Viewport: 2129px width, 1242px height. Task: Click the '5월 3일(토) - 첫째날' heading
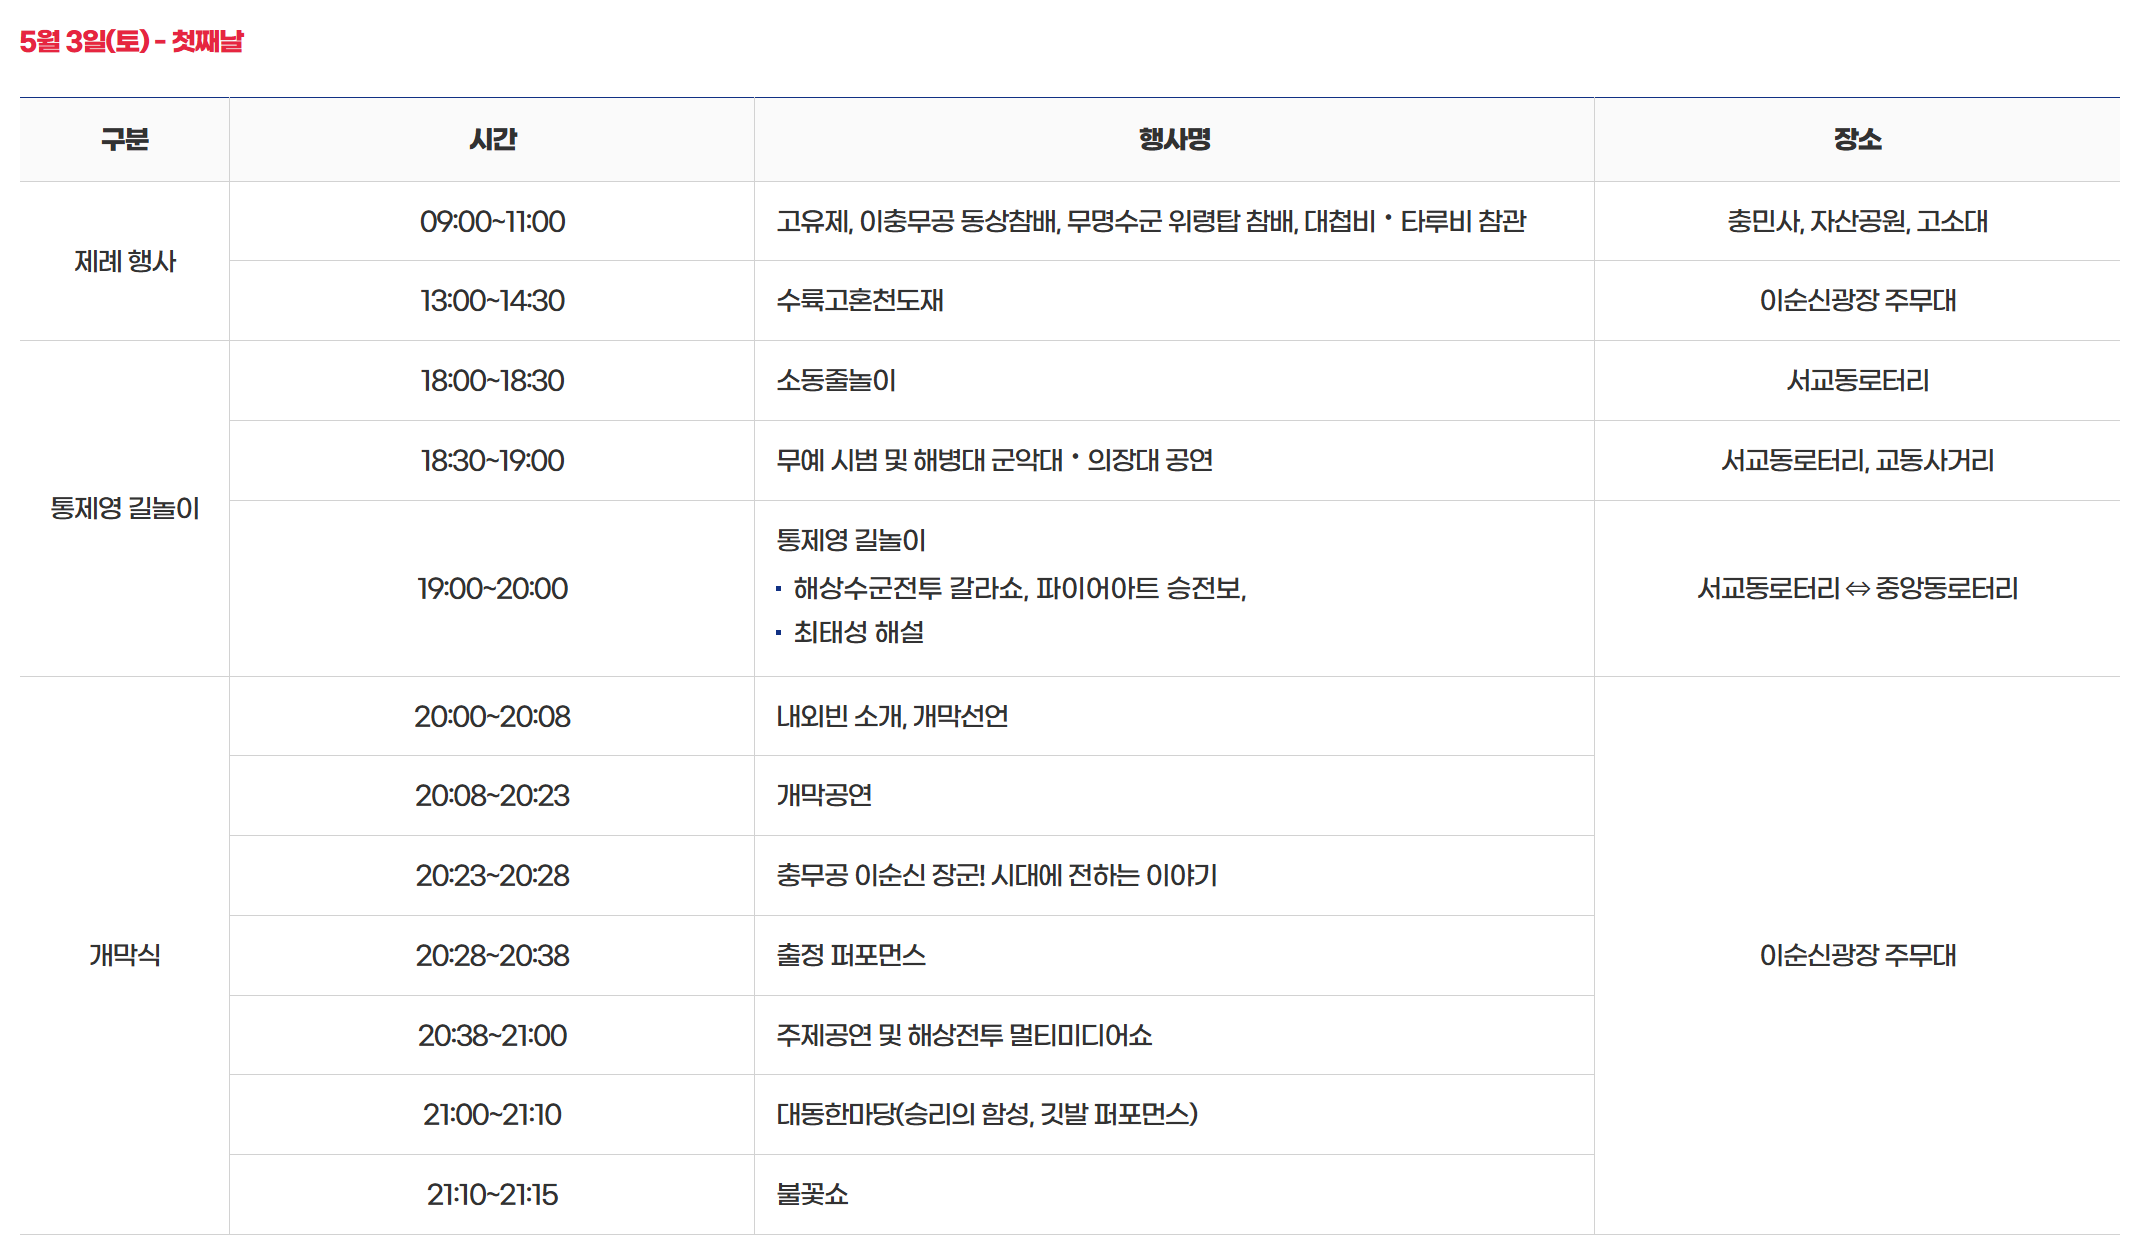(x=131, y=41)
